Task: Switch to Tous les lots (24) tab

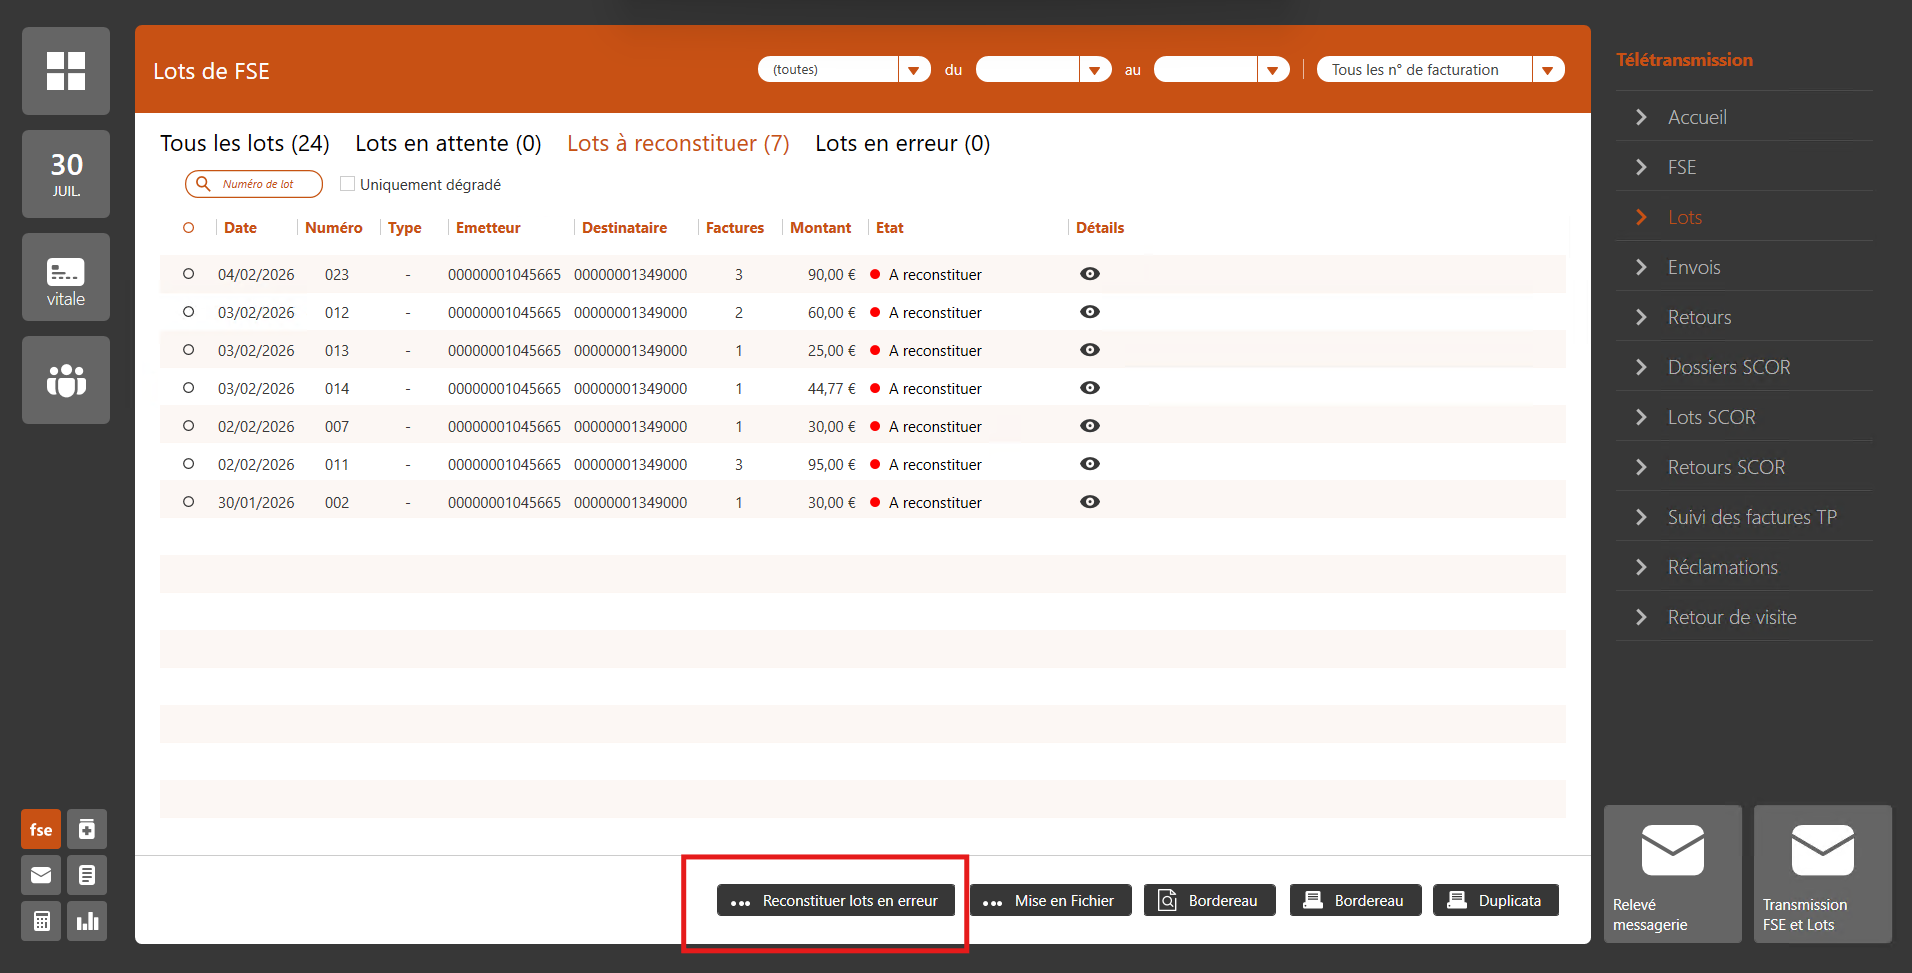Action: tap(245, 143)
